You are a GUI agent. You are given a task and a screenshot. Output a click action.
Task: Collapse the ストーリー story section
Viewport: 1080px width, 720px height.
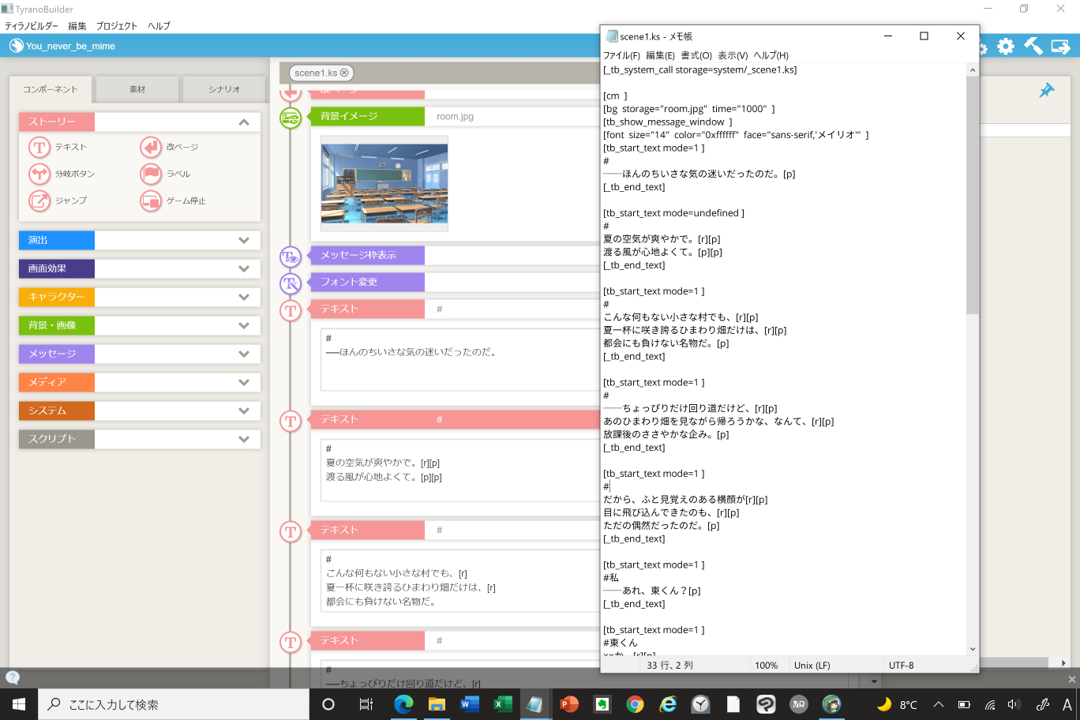(x=243, y=122)
